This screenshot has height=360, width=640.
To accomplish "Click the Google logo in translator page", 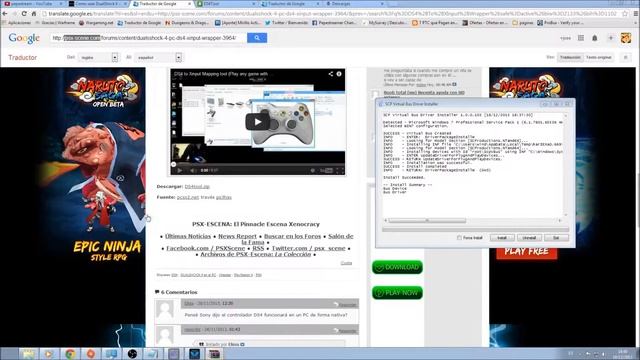I will [x=24, y=38].
